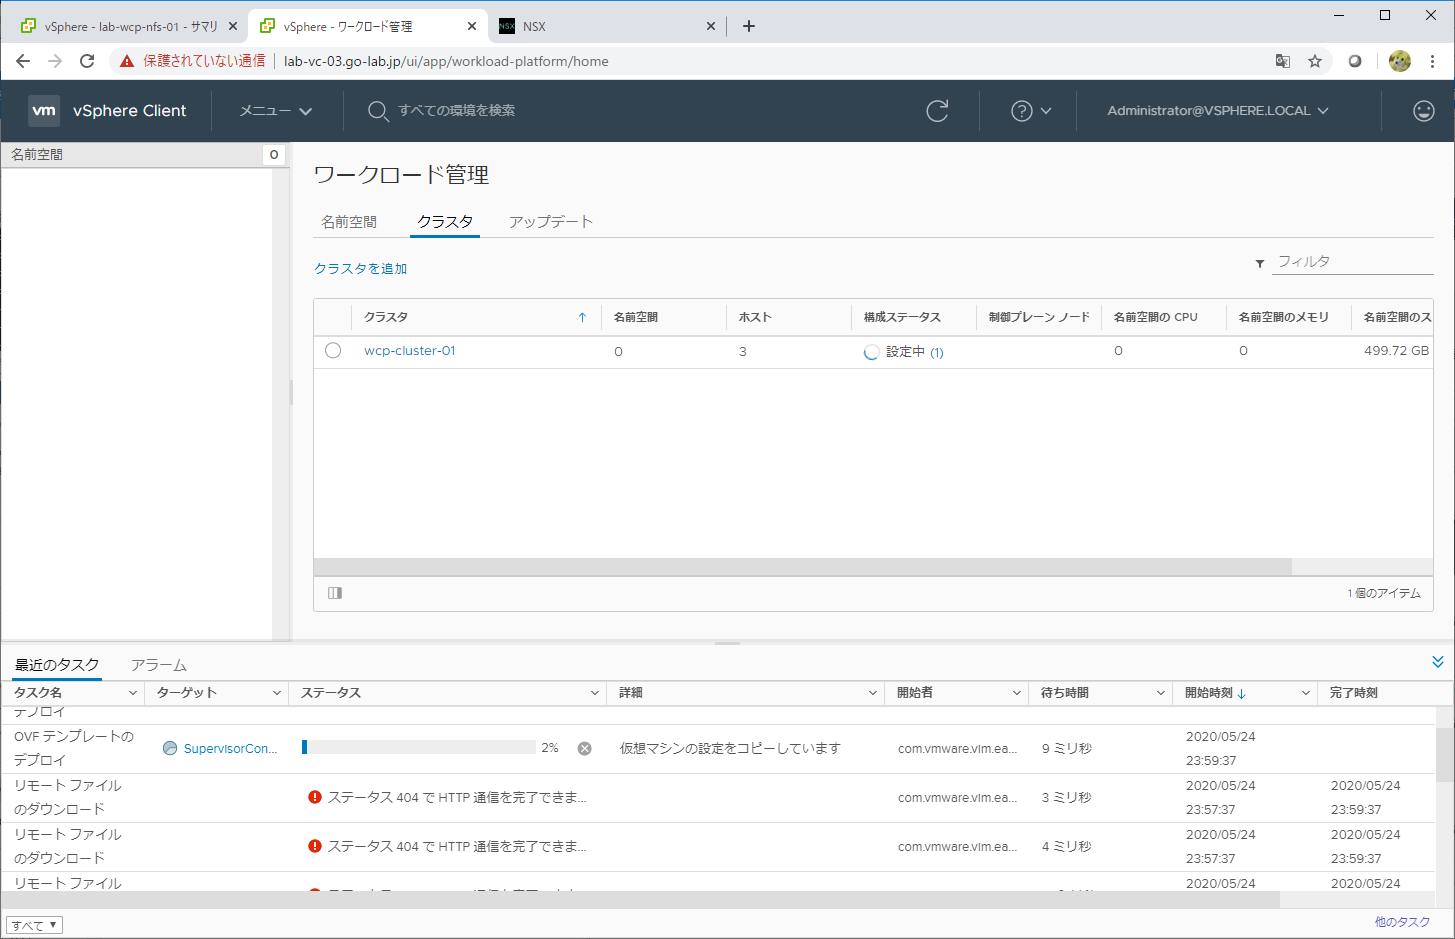This screenshot has width=1455, height=939.
Task: Click the 制御プレーン ノード column header
Action: pos(1039,317)
